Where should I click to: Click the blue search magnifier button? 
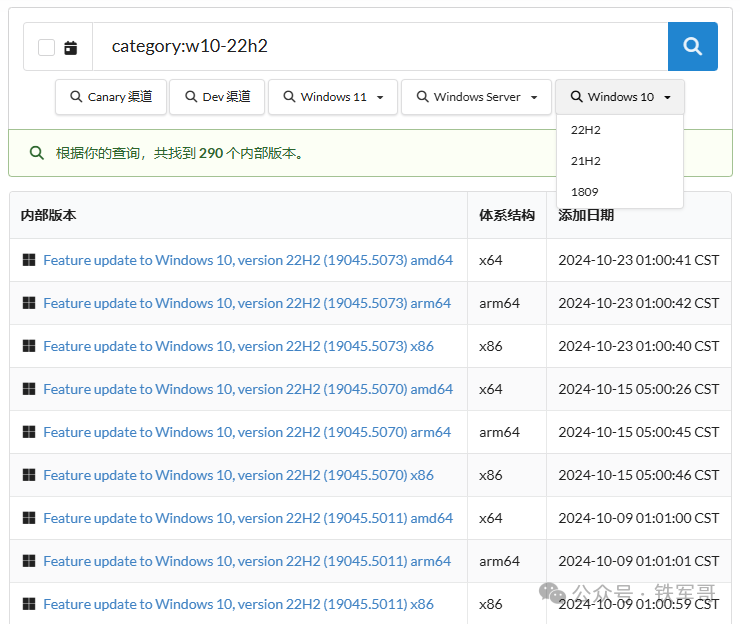692,46
